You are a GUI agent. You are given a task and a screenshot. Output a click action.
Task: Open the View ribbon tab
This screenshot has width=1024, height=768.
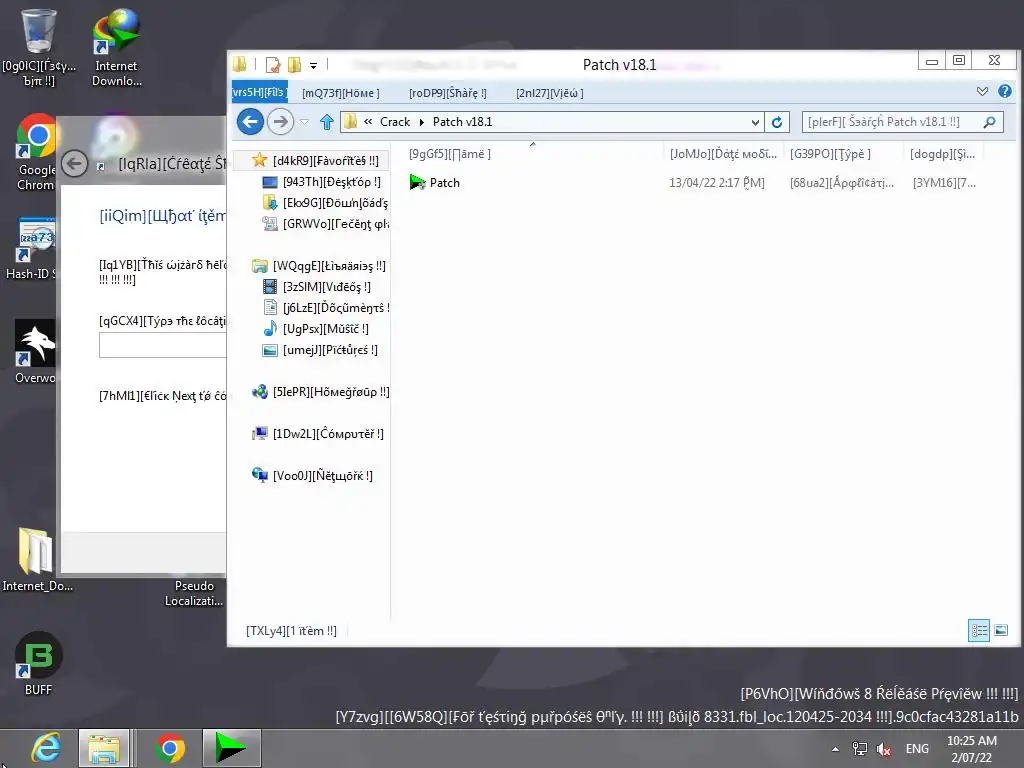[x=550, y=93]
